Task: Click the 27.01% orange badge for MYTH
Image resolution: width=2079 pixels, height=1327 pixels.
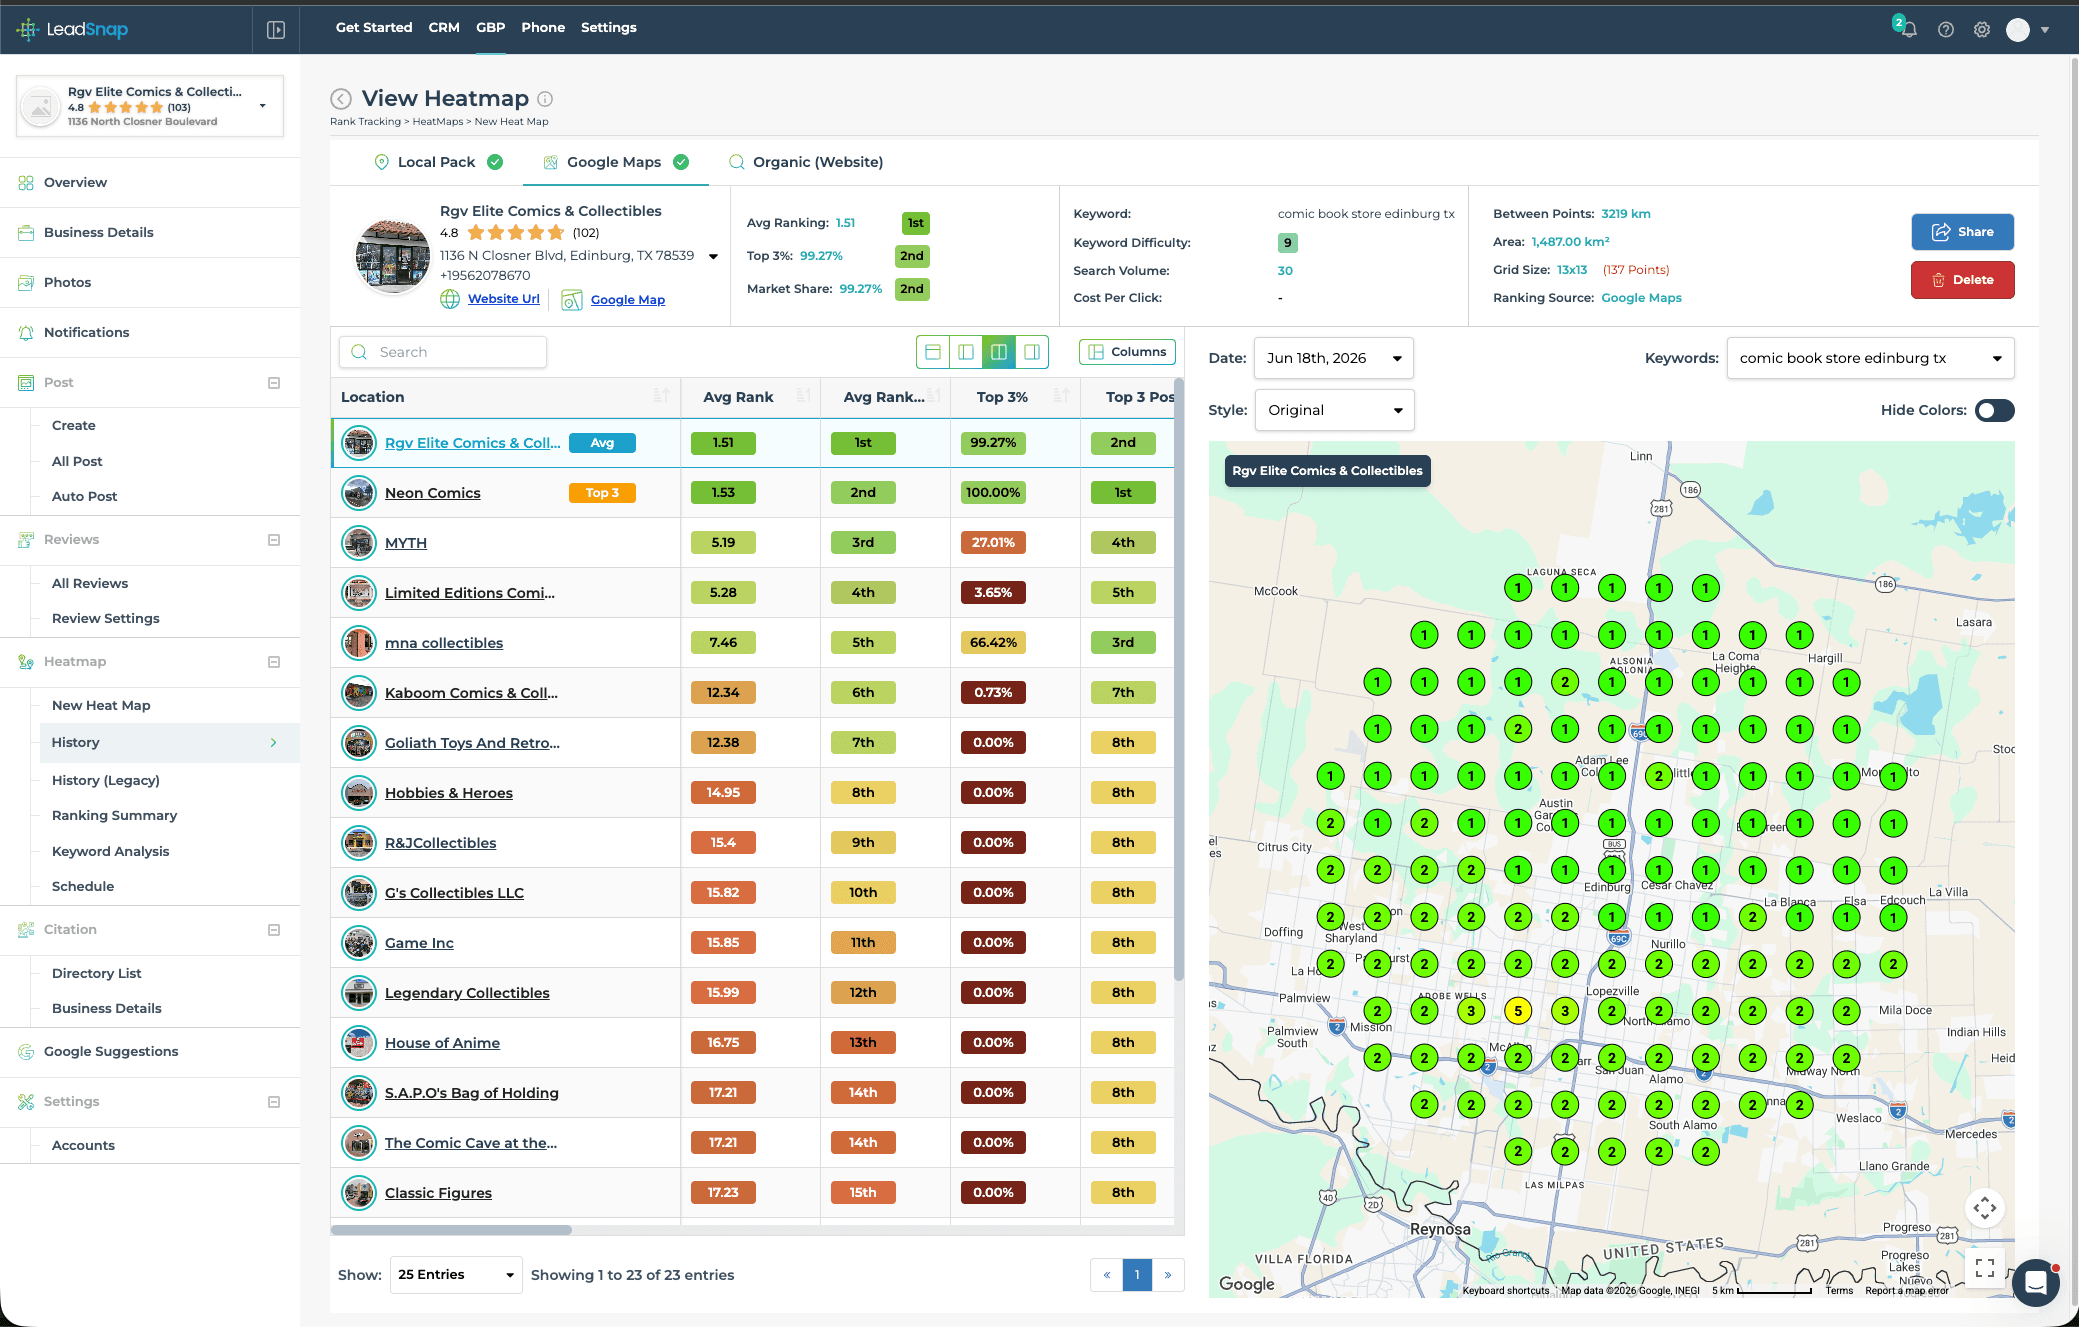Action: point(993,543)
